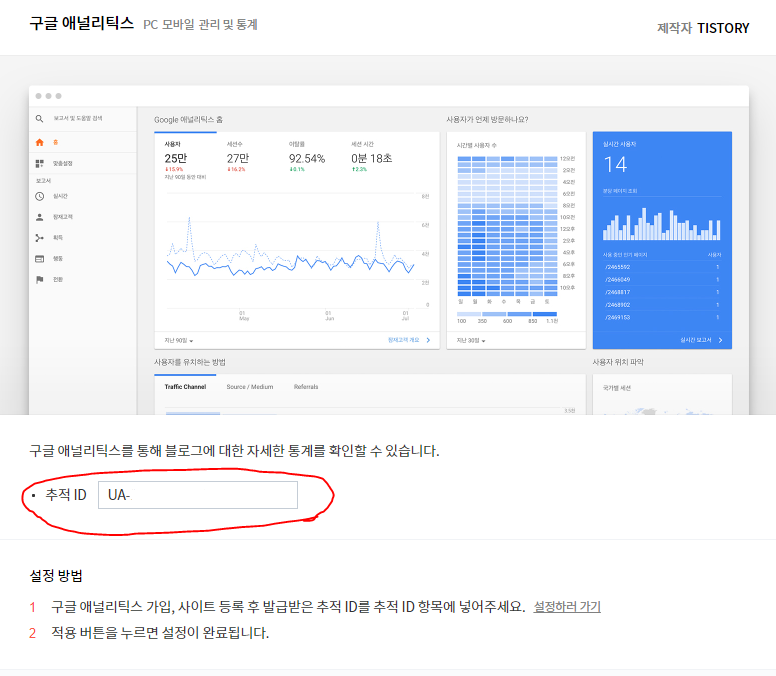Click the /2465592 page row
Image resolution: width=776 pixels, height=676 pixels.
click(x=662, y=267)
